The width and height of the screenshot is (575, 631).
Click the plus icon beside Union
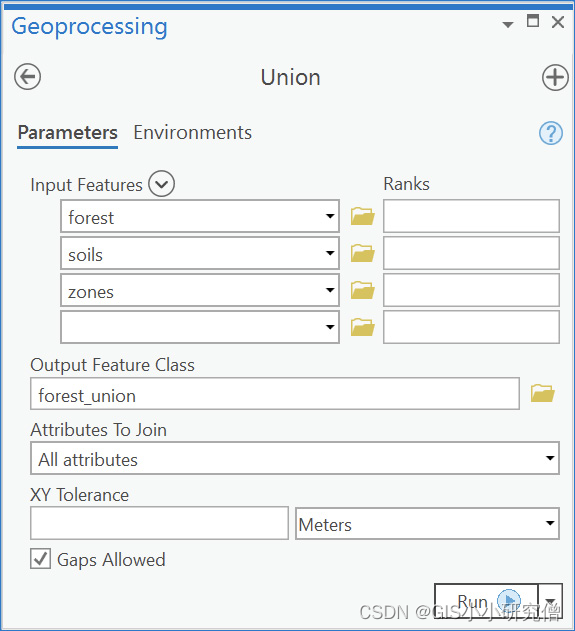(x=555, y=77)
